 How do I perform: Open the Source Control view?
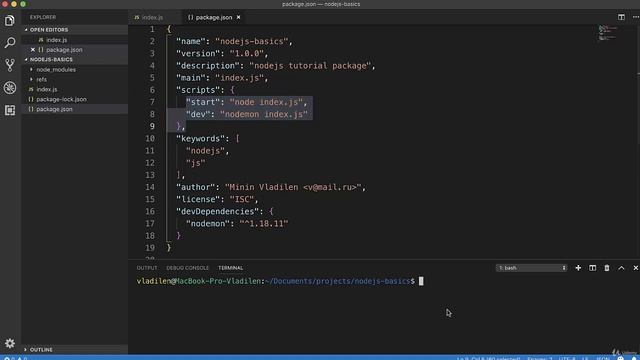coord(10,65)
